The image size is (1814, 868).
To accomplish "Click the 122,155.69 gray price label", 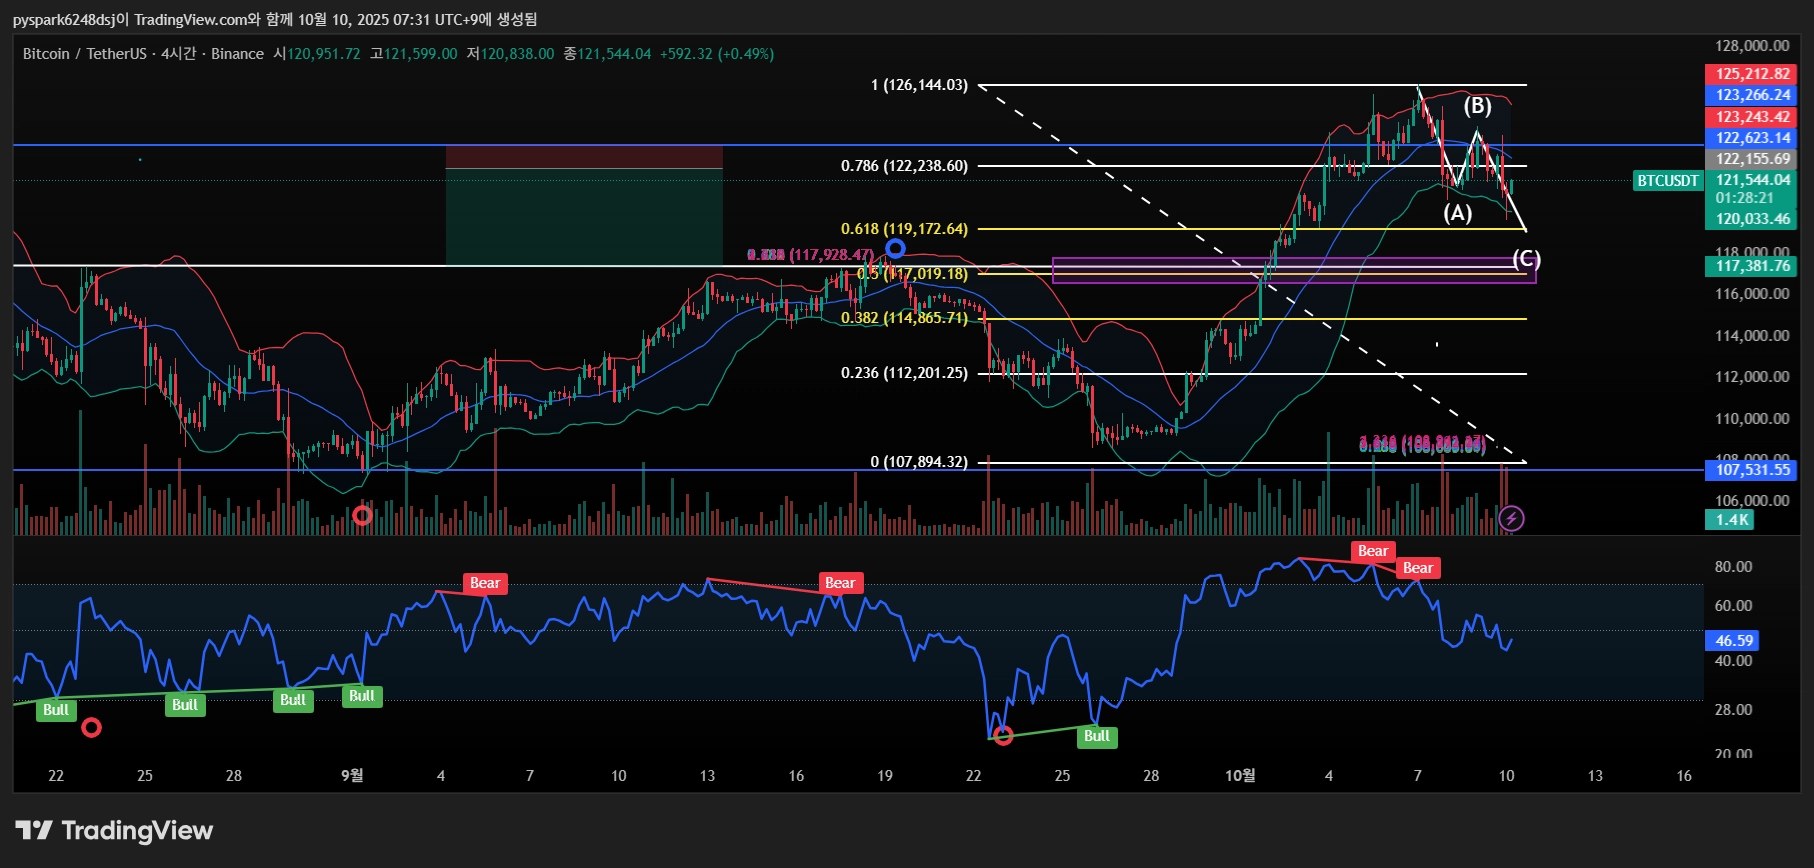I will (1752, 159).
